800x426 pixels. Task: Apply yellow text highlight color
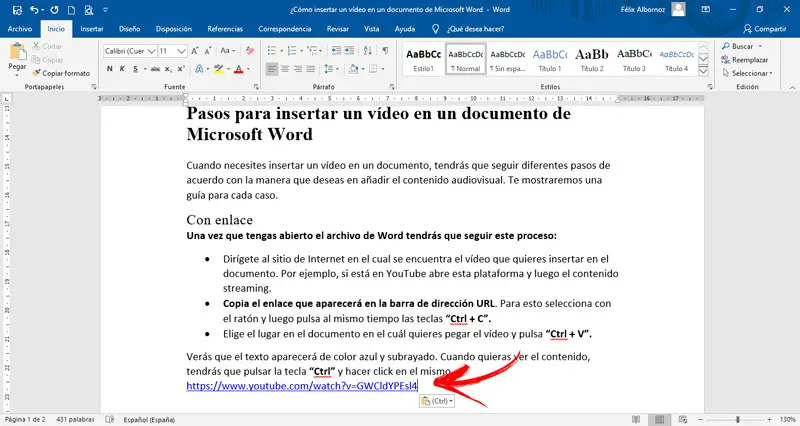[219, 68]
